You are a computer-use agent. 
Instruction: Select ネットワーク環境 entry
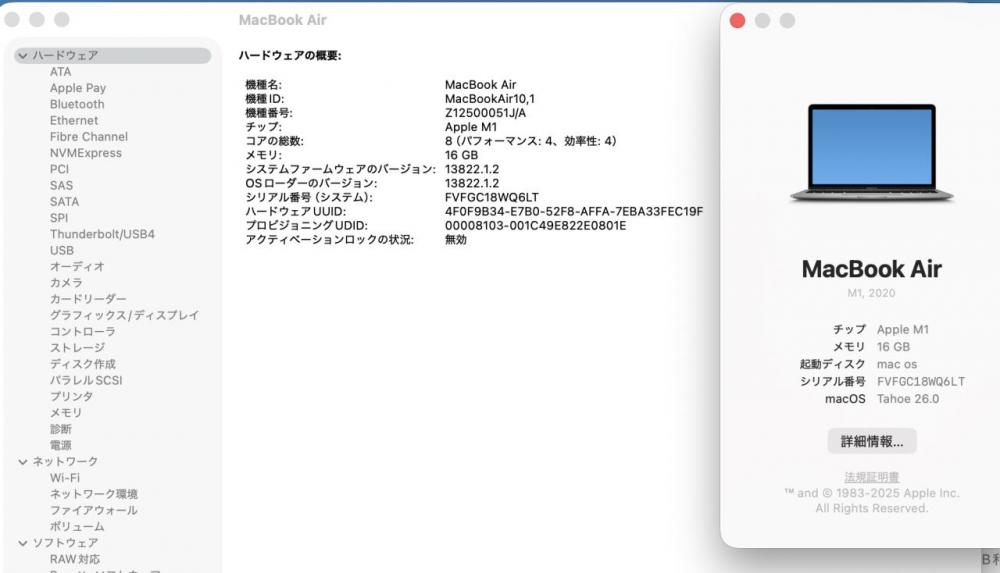pos(94,494)
